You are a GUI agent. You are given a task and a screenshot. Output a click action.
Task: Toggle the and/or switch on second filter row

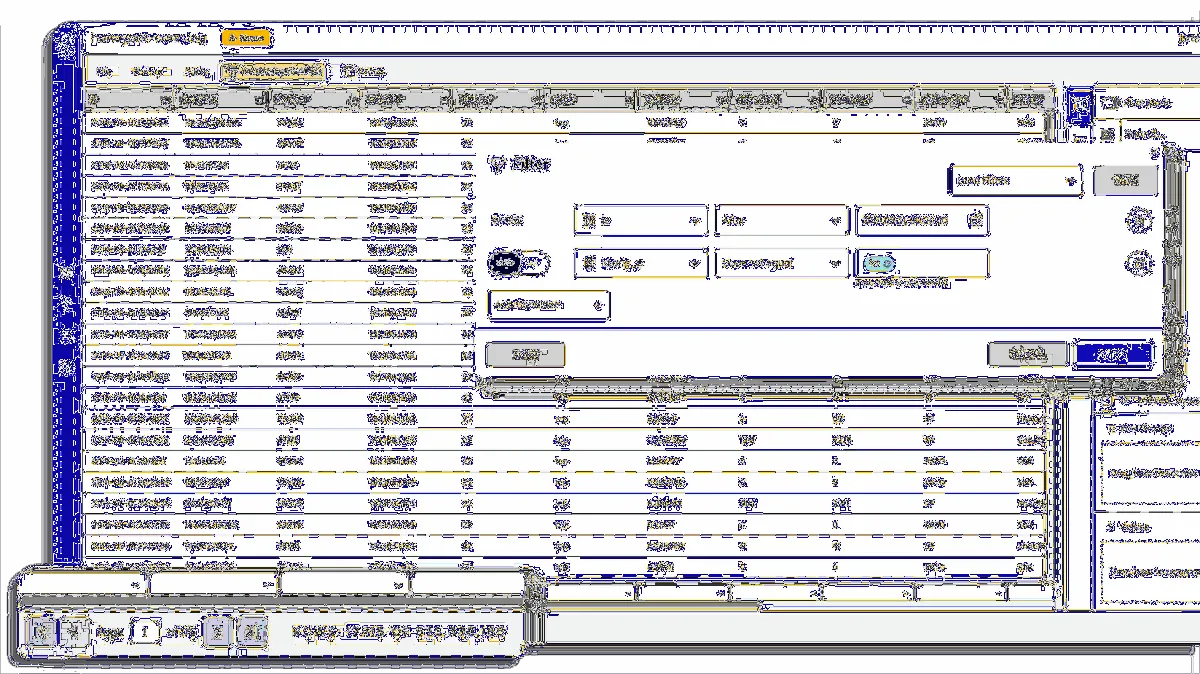tap(519, 264)
